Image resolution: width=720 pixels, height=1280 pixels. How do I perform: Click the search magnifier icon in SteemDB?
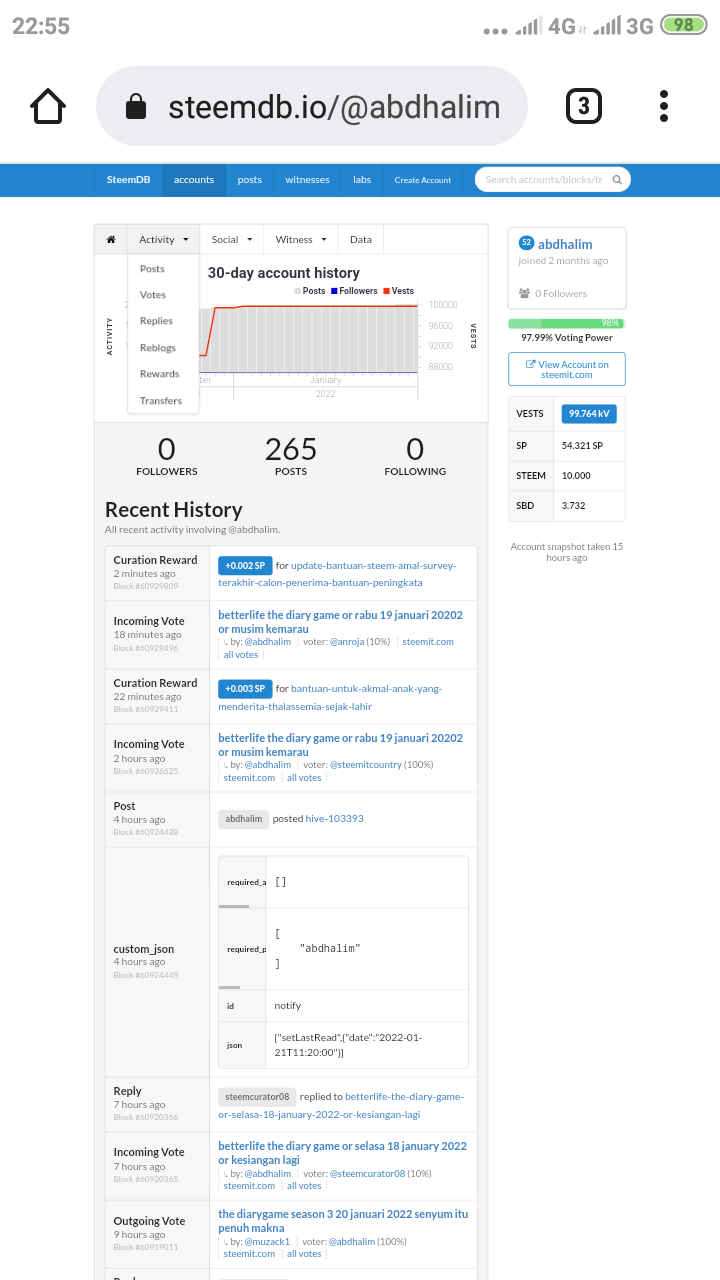(x=617, y=180)
